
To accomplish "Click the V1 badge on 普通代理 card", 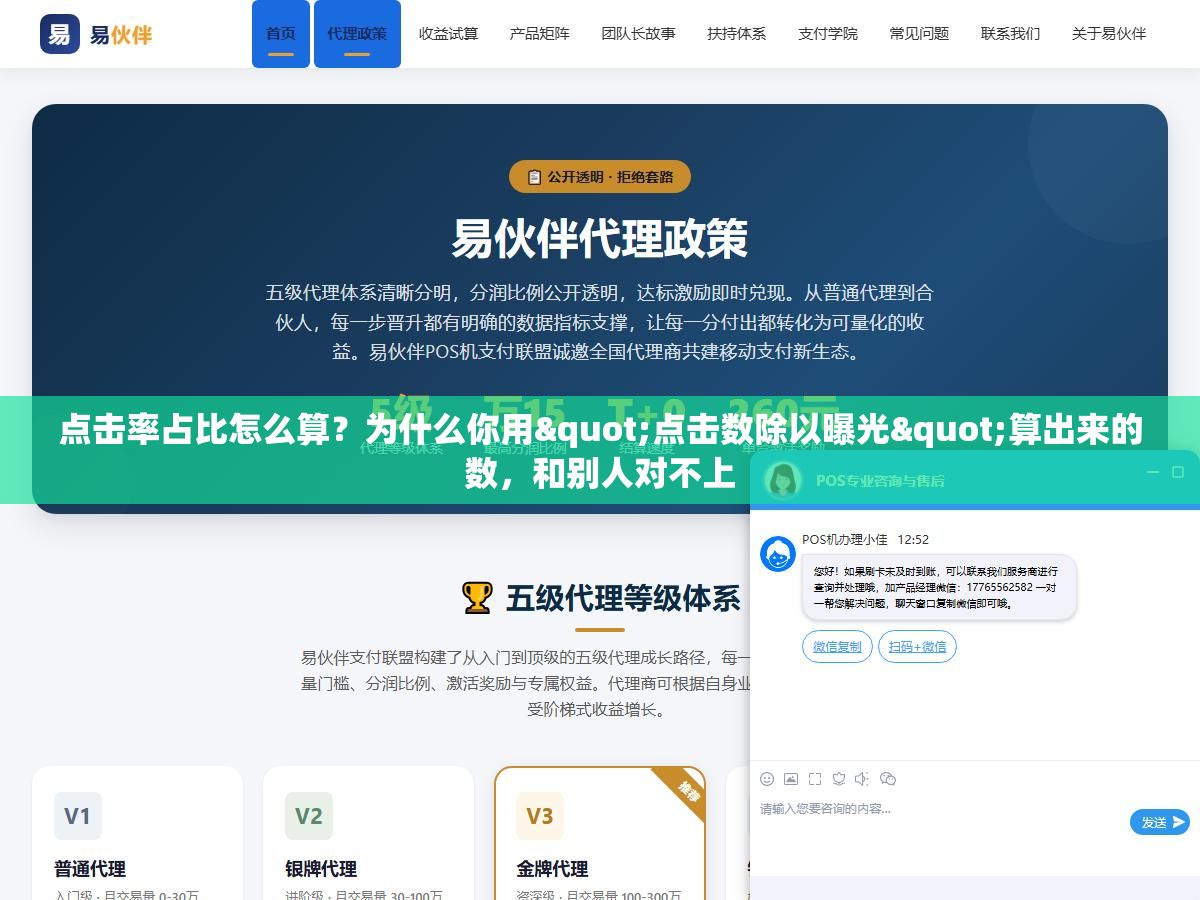I will coord(78,816).
